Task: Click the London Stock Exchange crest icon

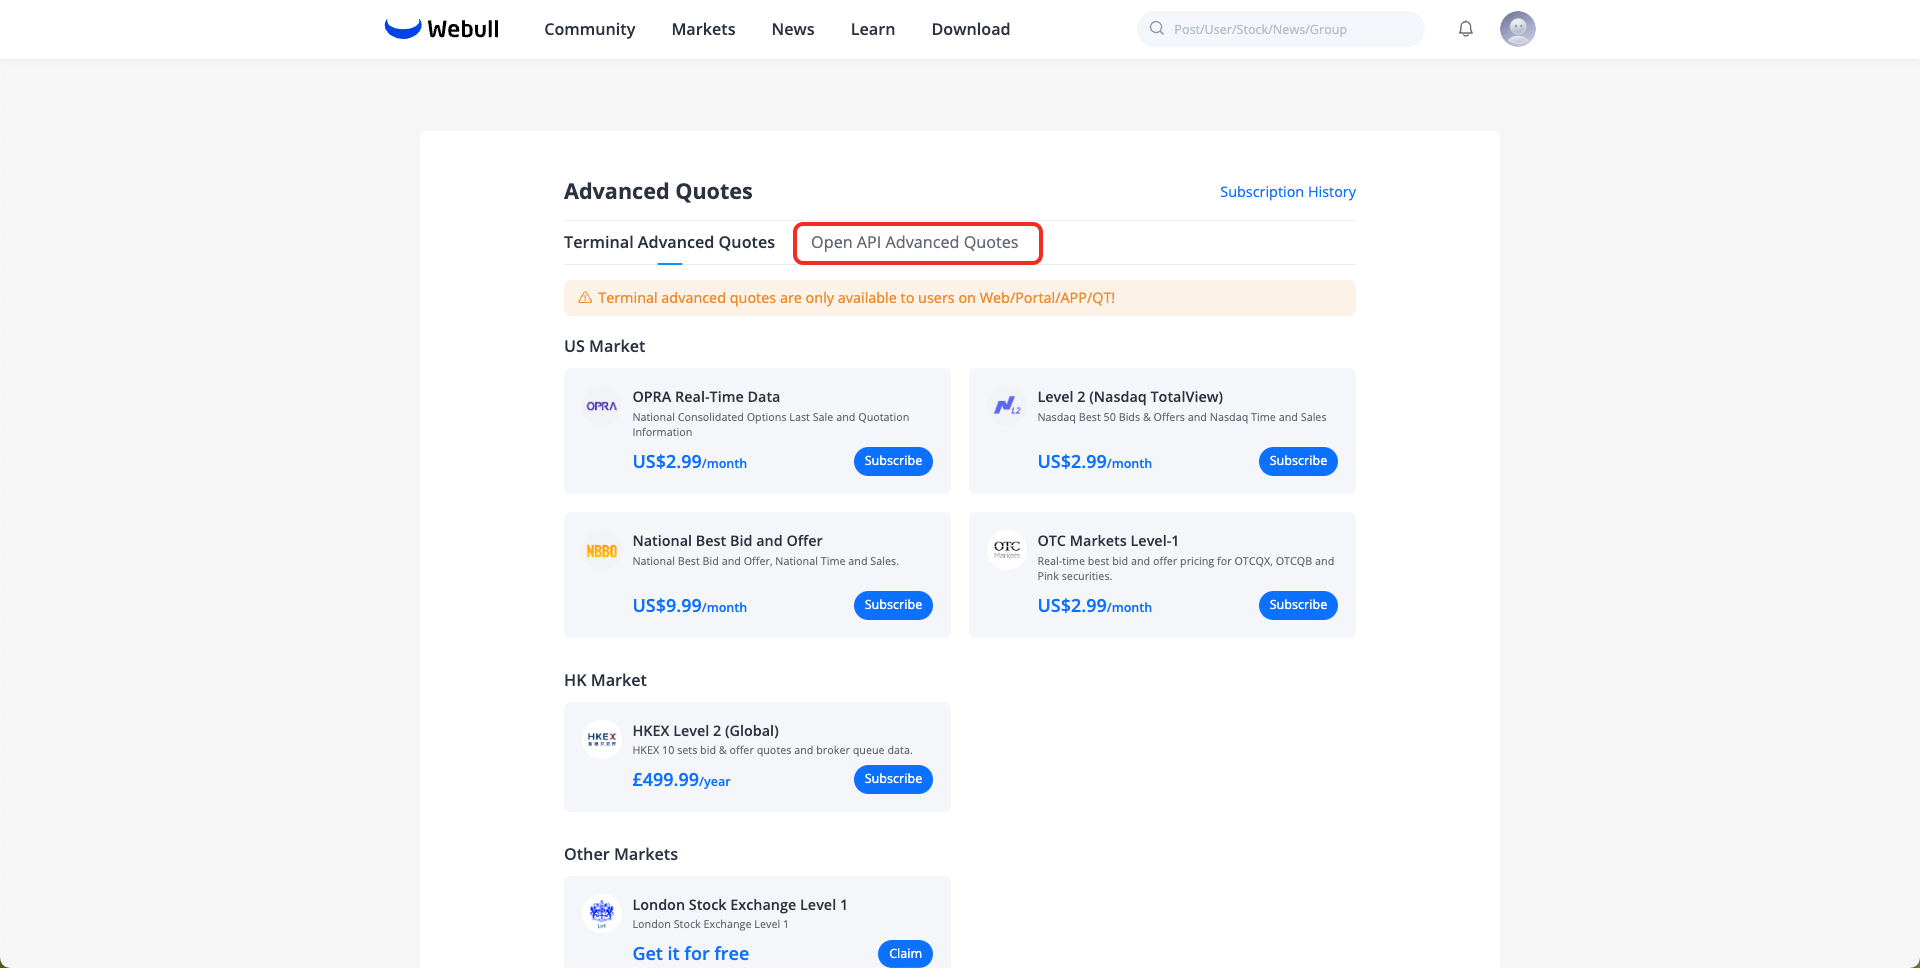Action: click(x=602, y=913)
